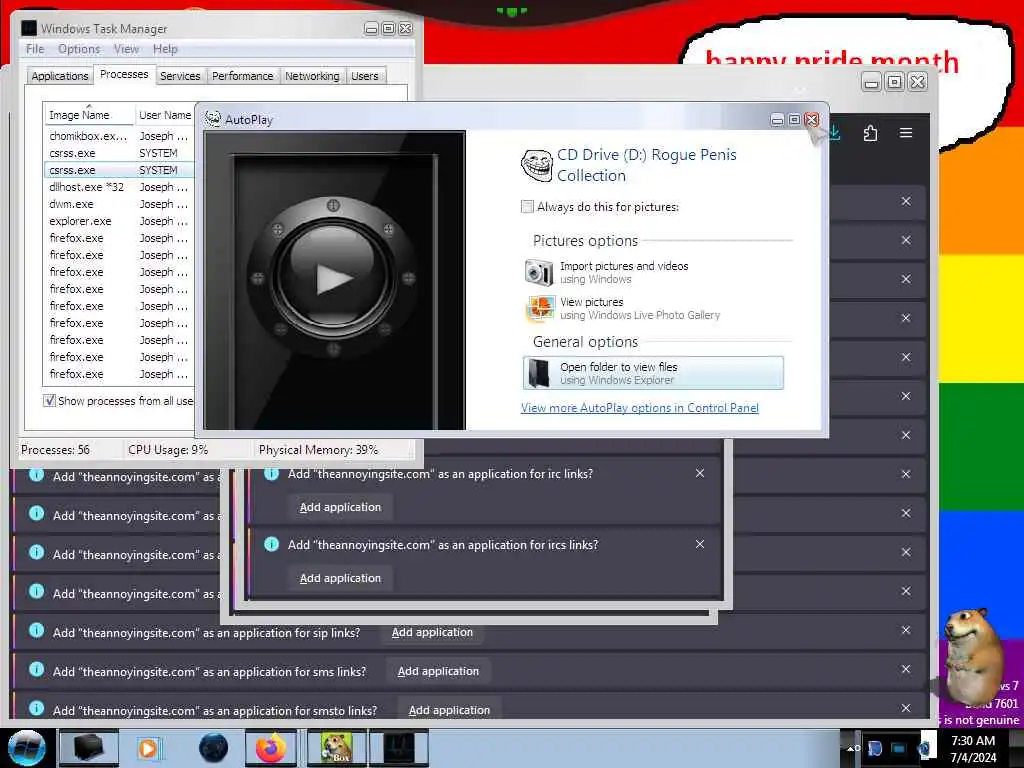Open the black box taskbar icon
The height and width of the screenshot is (768, 1024).
pos(88,748)
